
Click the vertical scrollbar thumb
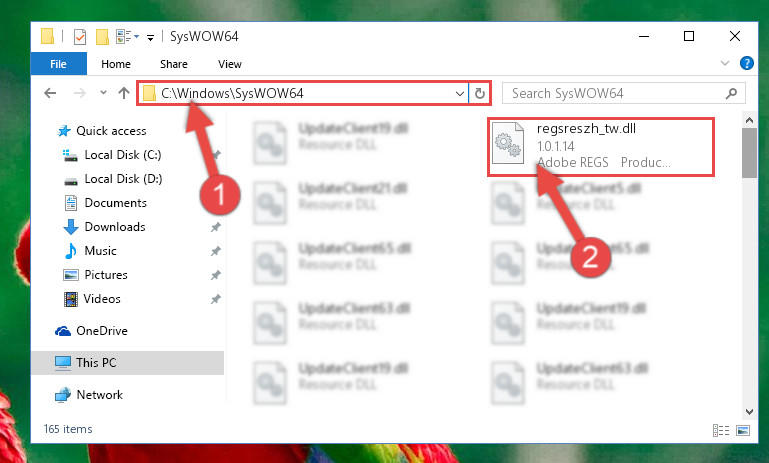(x=749, y=153)
